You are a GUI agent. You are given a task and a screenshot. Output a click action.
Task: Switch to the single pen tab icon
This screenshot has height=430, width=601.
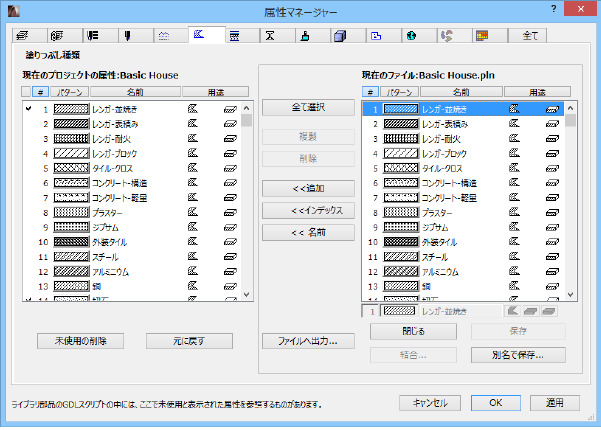[x=135, y=36]
